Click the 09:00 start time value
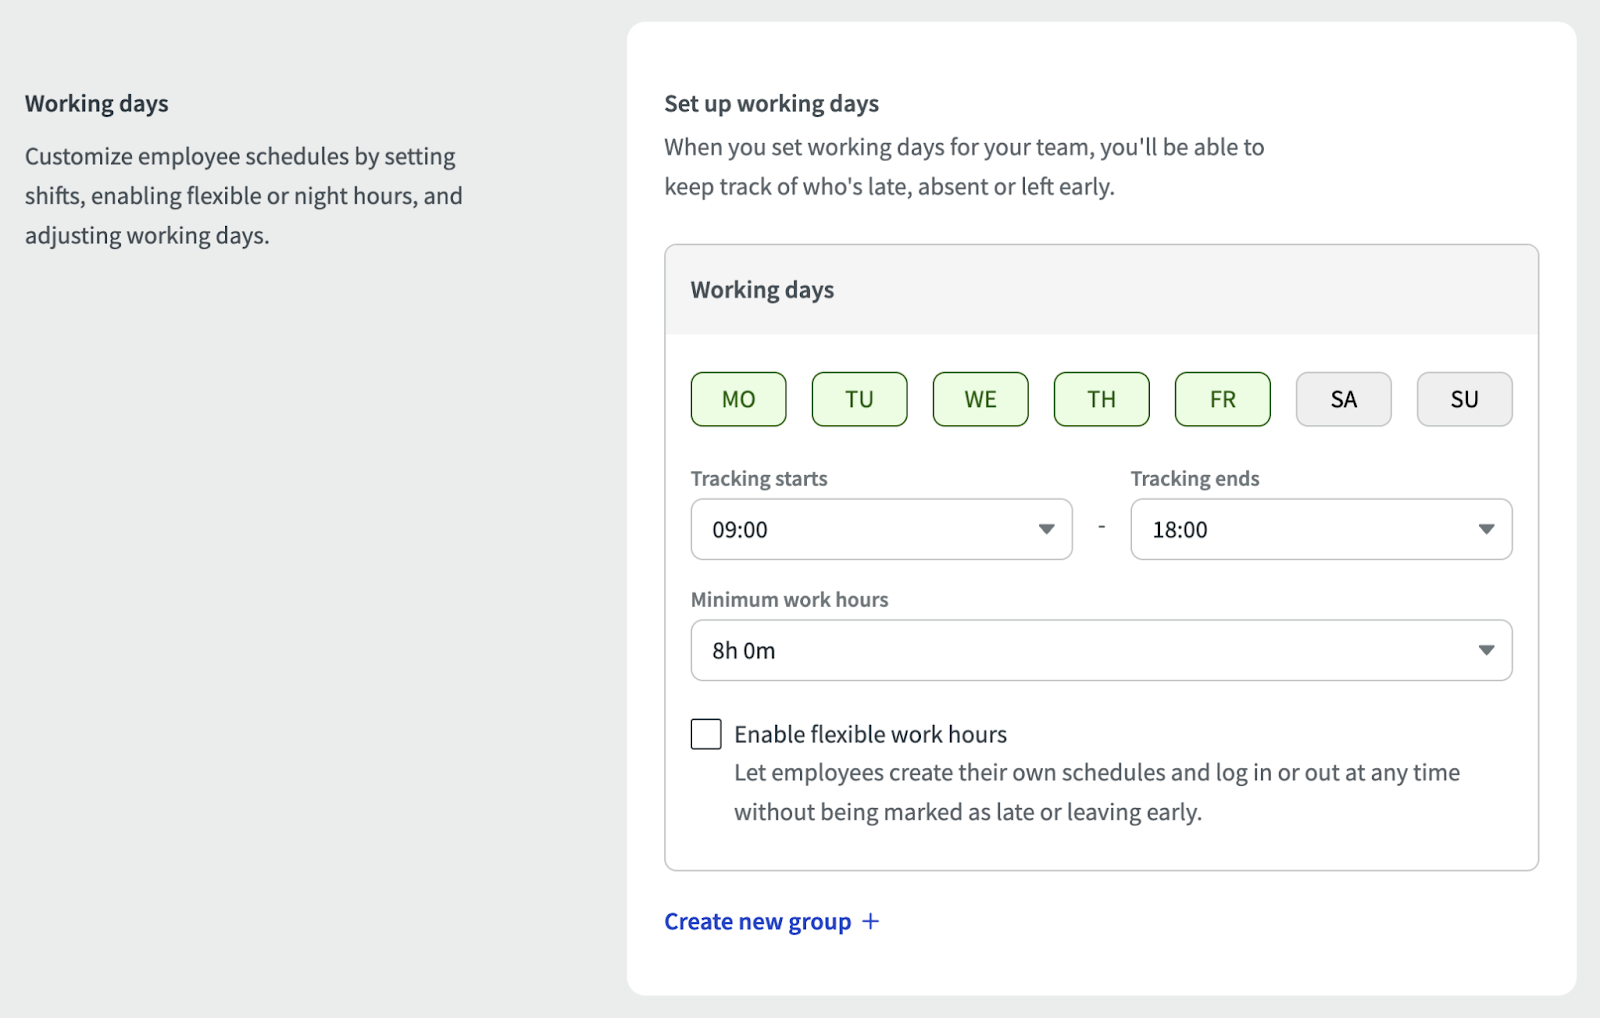Image resolution: width=1600 pixels, height=1018 pixels. [740, 530]
